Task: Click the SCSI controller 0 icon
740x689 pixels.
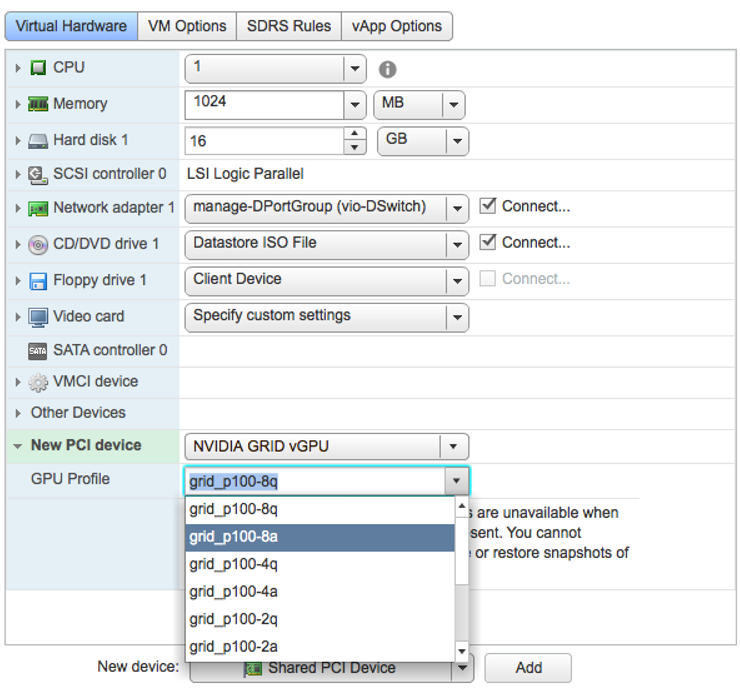Action: (38, 175)
